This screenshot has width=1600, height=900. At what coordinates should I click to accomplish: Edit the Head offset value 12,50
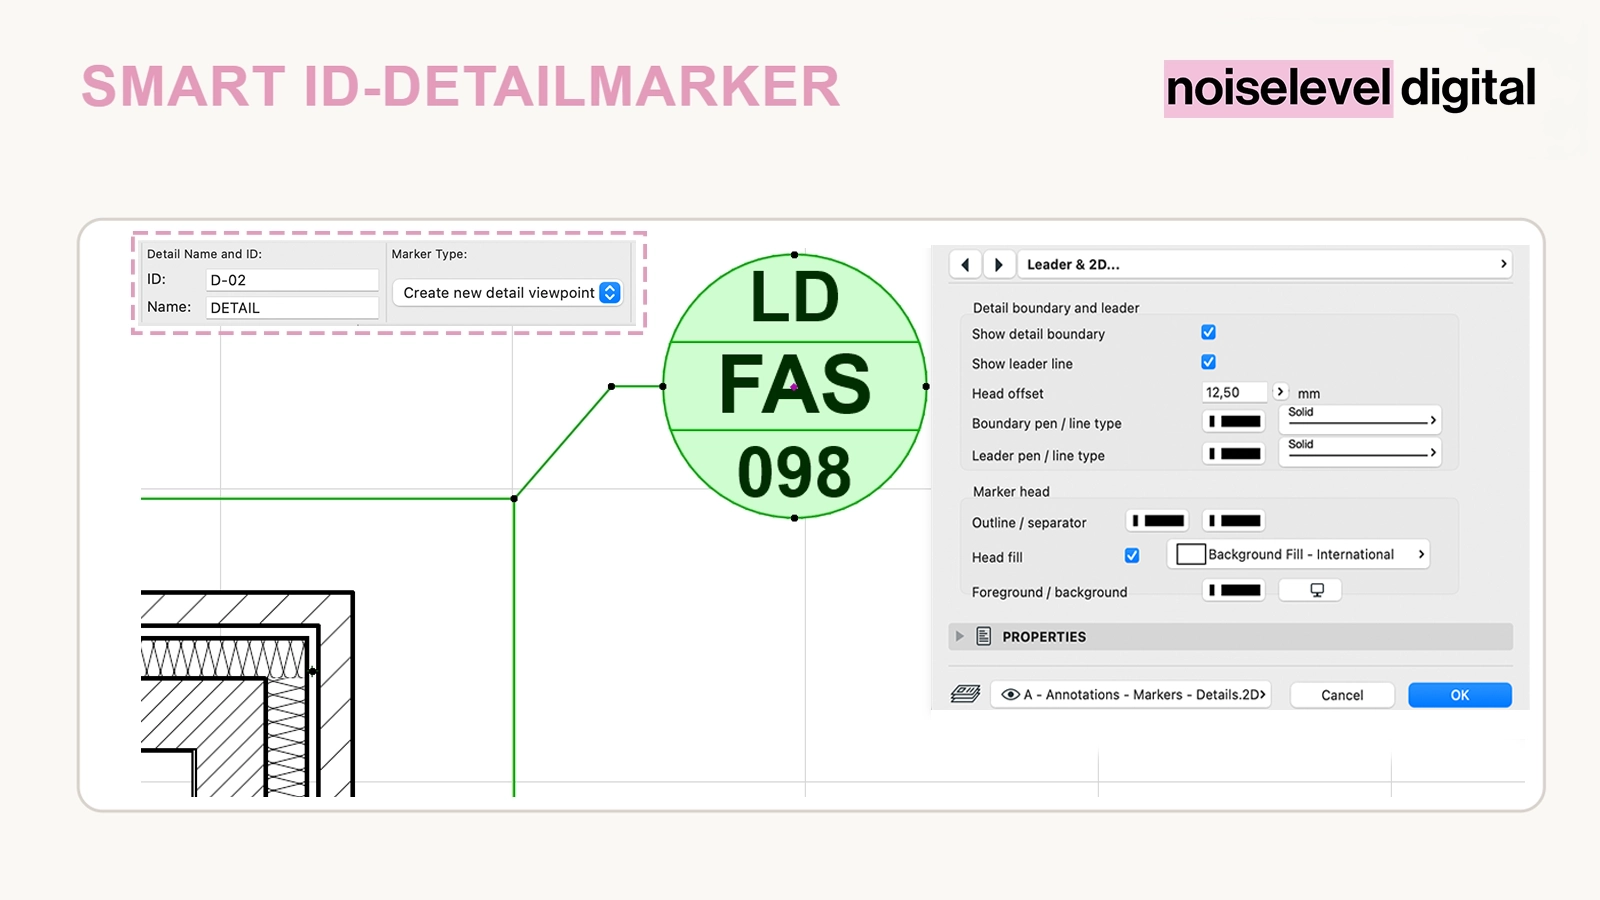(1234, 393)
